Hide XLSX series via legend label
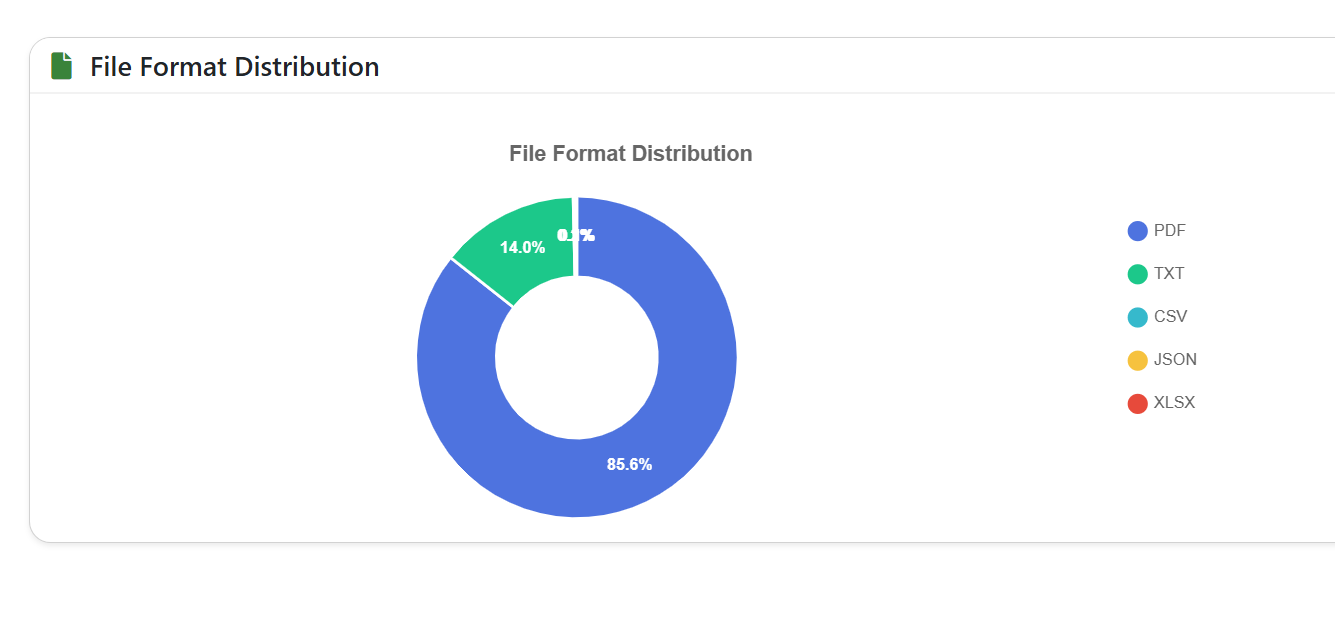 [1174, 403]
